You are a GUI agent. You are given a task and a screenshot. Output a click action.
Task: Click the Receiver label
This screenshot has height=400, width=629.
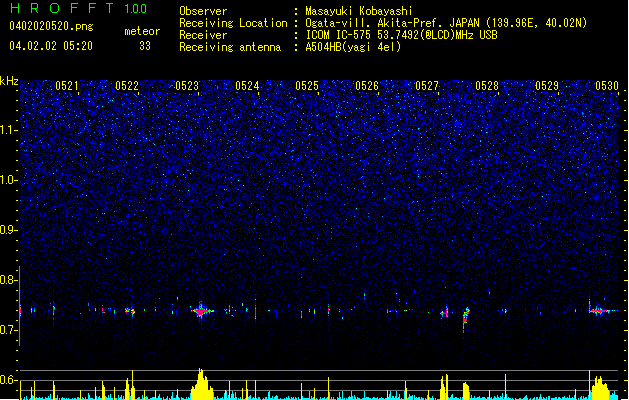pos(203,35)
